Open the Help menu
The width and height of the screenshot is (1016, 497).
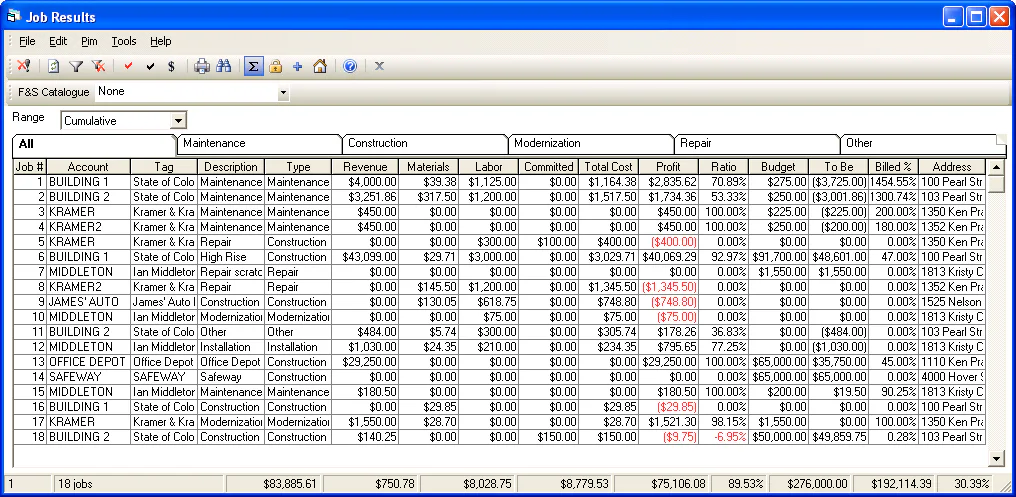pyautogui.click(x=161, y=41)
